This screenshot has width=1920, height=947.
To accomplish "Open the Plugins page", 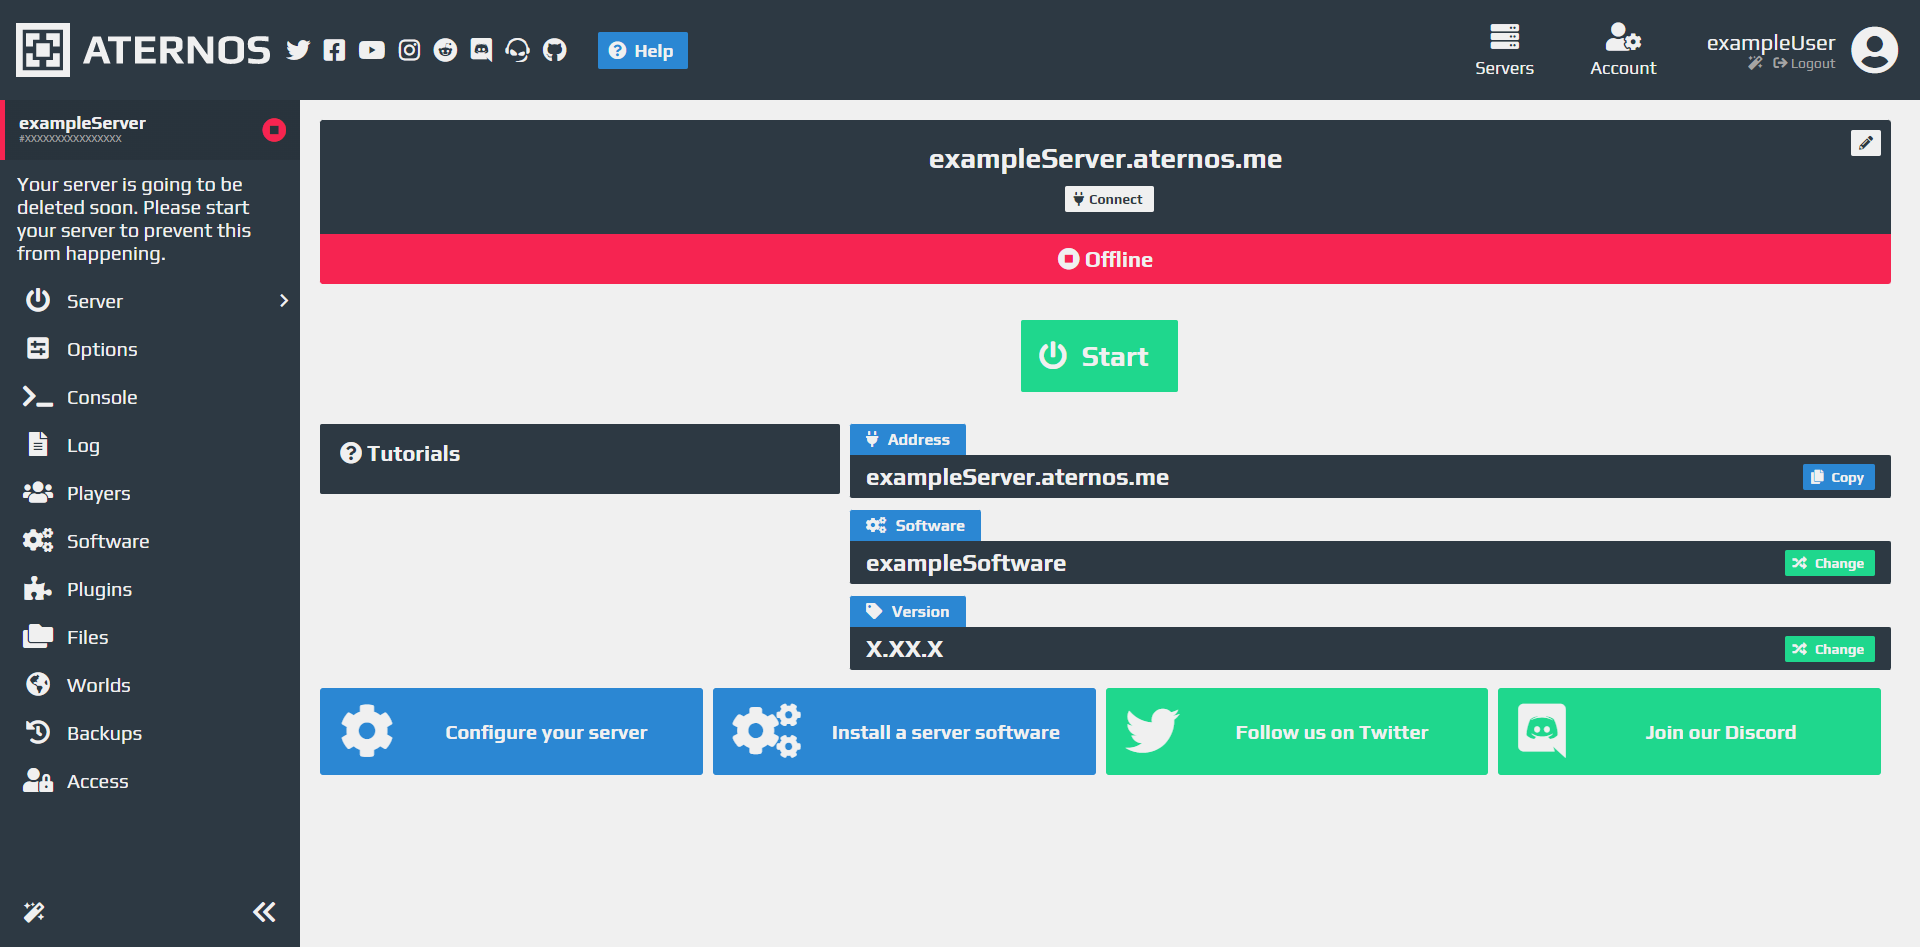I will pos(150,589).
